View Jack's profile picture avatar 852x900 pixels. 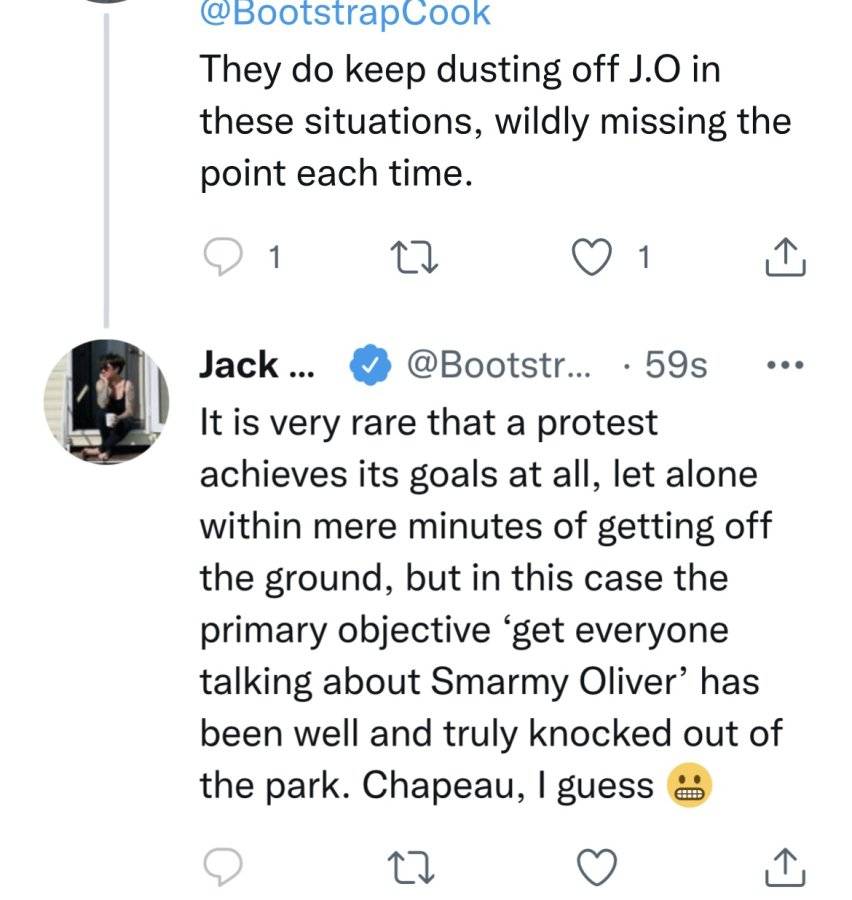pos(107,402)
